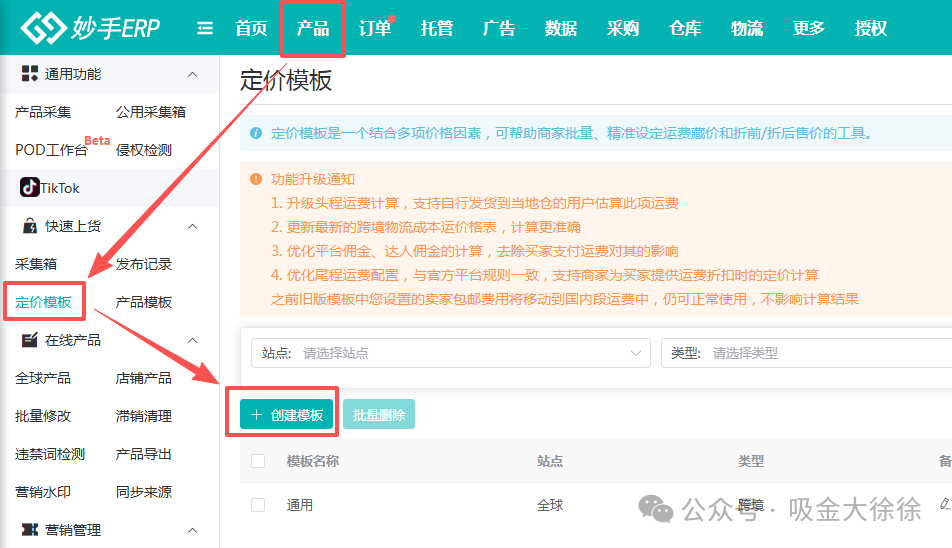Collapse the 通用功能 section chevron
This screenshot has height=548, width=952.
click(x=192, y=74)
